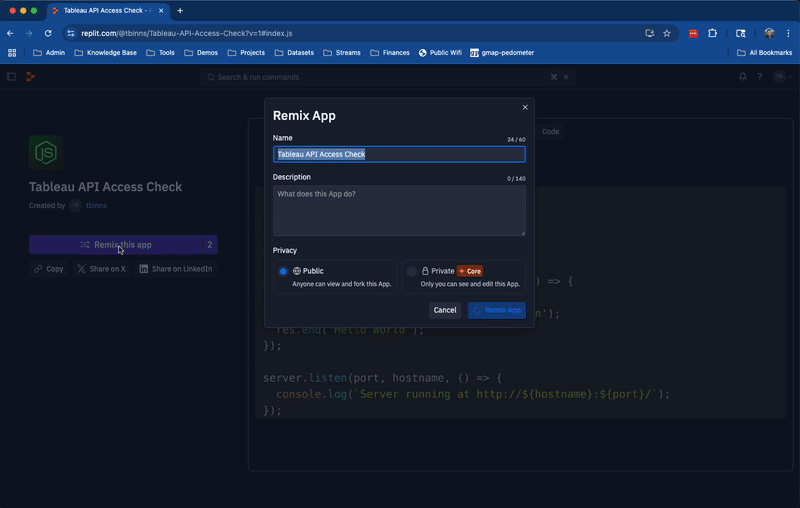Click the Cancel button
Viewport: 800px width, 508px height.
click(x=445, y=310)
